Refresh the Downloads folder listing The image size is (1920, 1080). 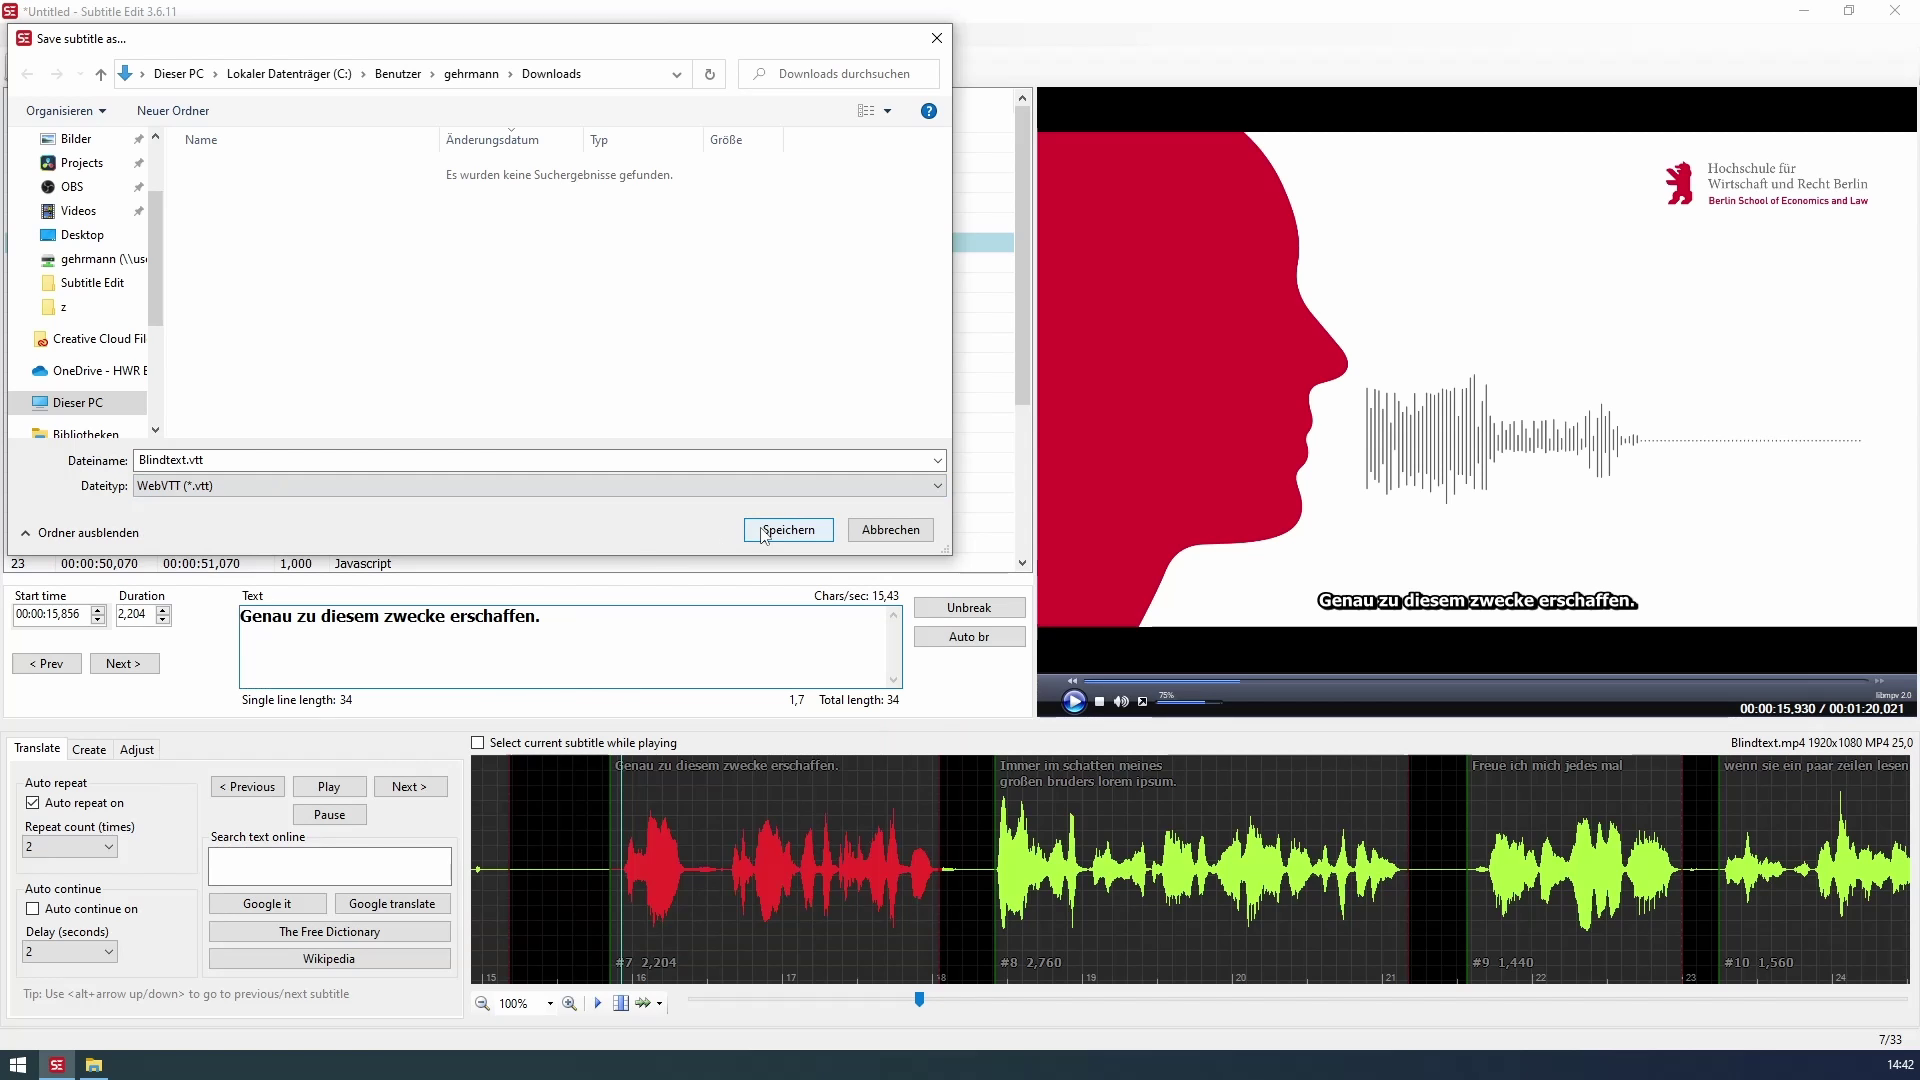(710, 74)
